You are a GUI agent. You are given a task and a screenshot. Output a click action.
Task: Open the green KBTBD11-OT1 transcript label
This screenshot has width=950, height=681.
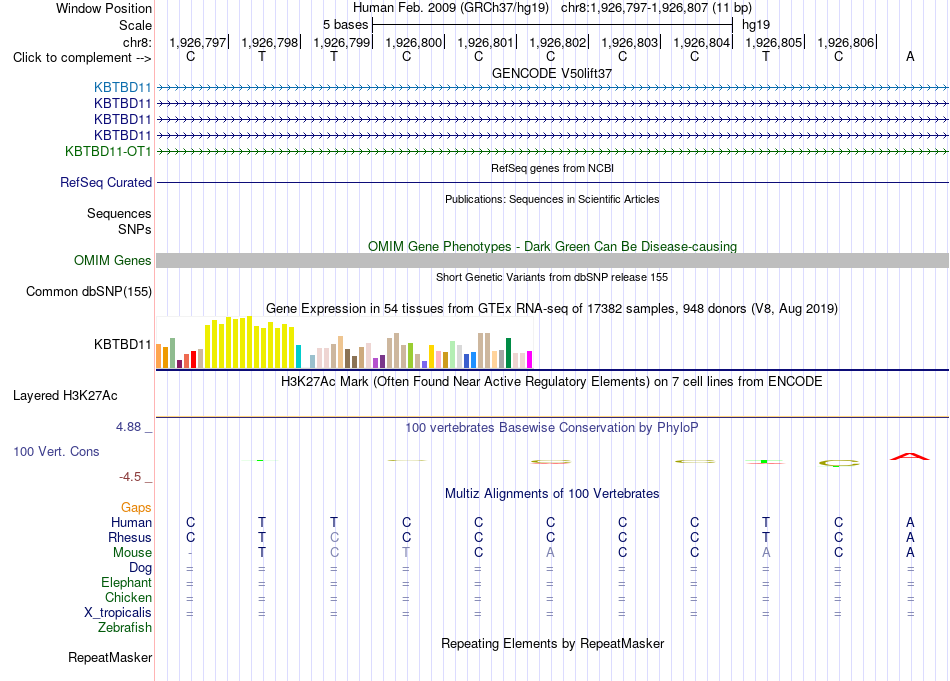(108, 151)
